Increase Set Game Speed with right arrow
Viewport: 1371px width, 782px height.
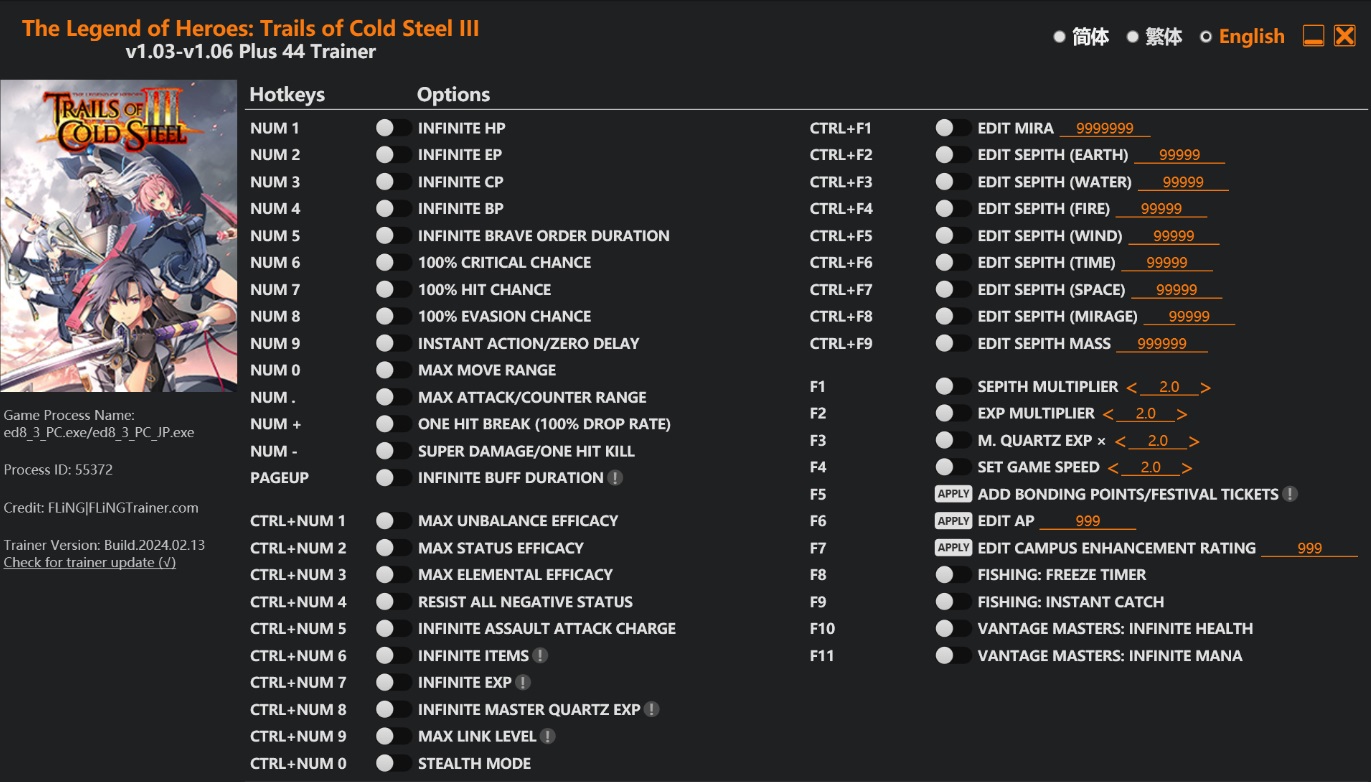point(1187,468)
